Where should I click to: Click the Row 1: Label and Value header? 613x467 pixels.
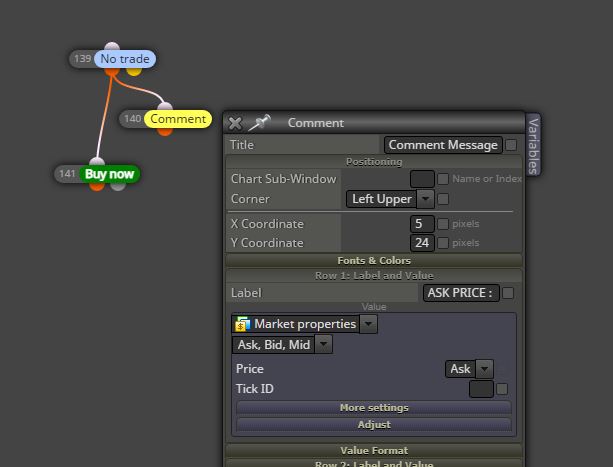pyautogui.click(x=374, y=276)
